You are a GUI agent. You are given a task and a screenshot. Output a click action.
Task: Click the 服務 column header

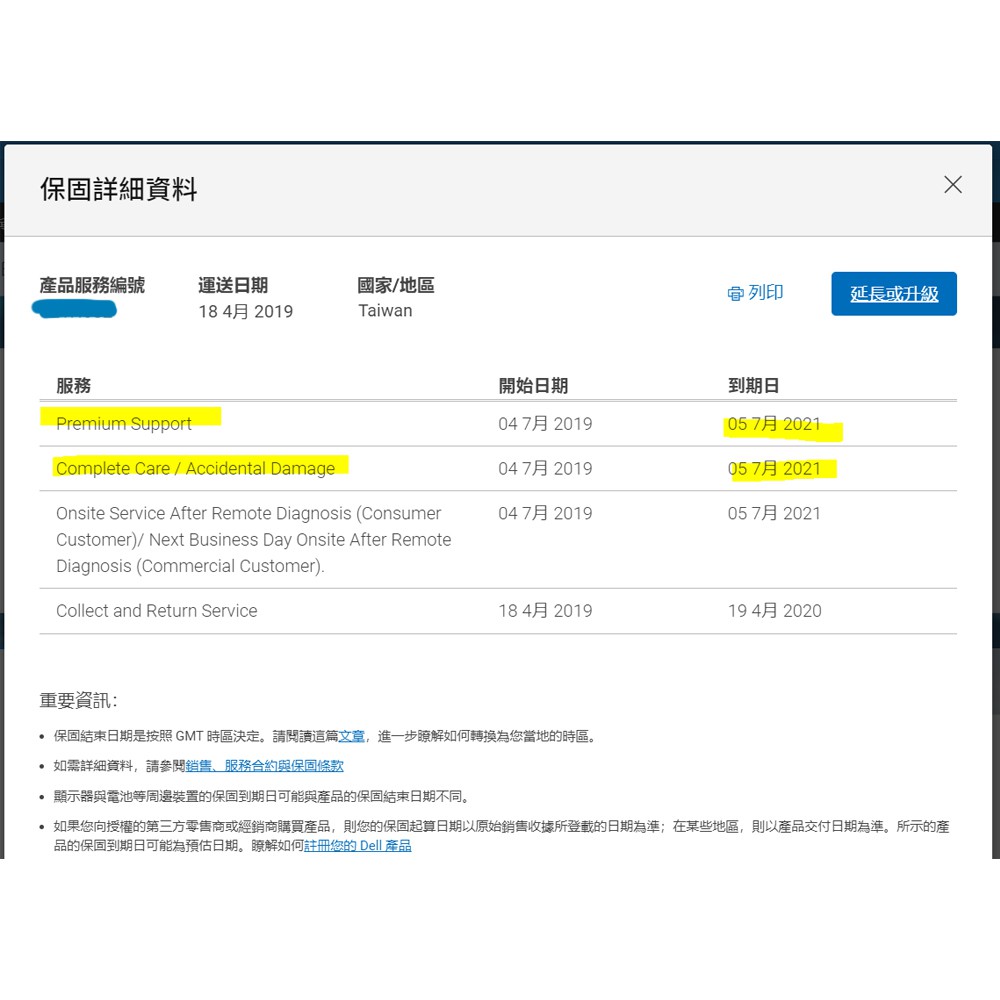point(73,386)
